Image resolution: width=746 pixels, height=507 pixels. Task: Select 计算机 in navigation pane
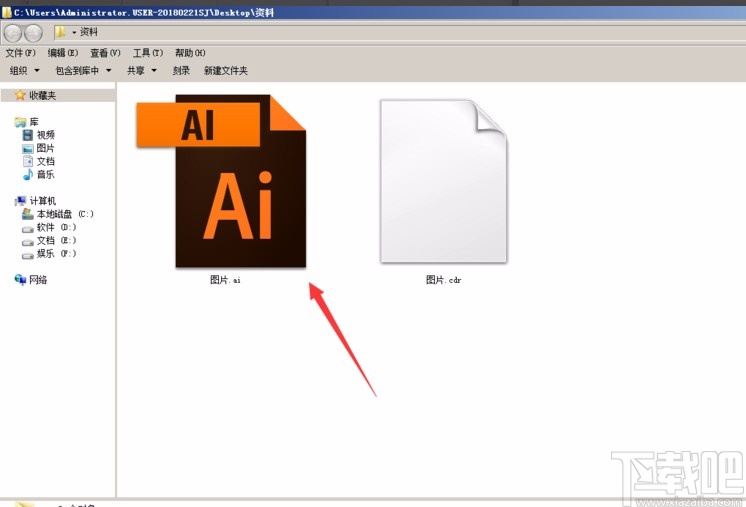[x=42, y=201]
